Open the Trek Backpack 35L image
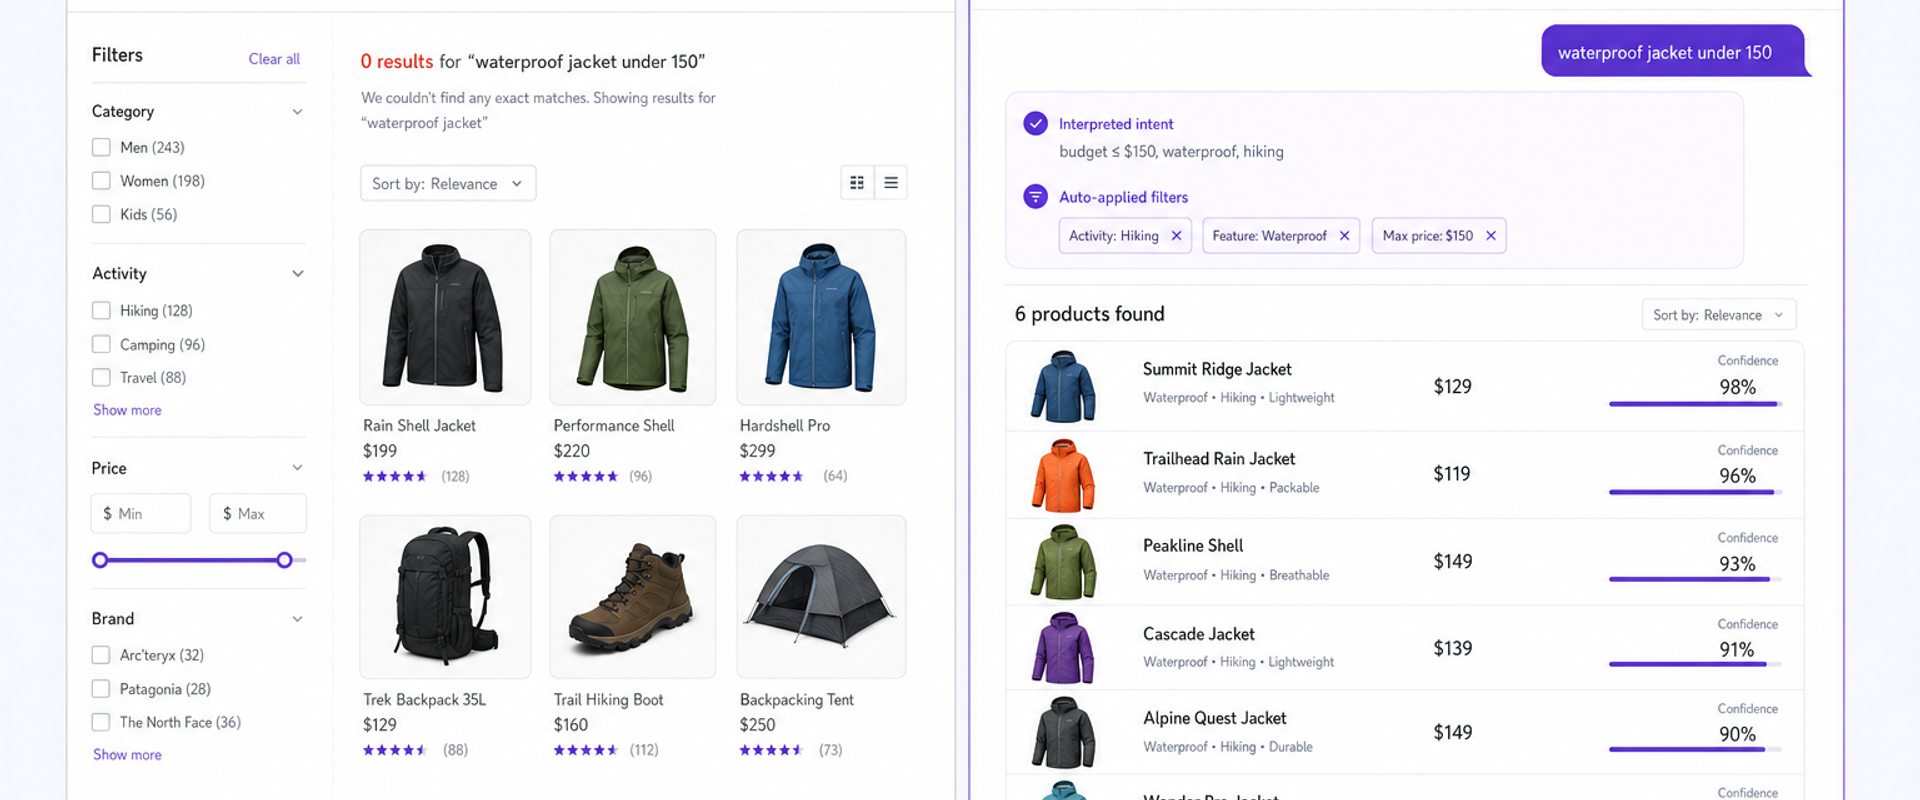 (x=445, y=597)
